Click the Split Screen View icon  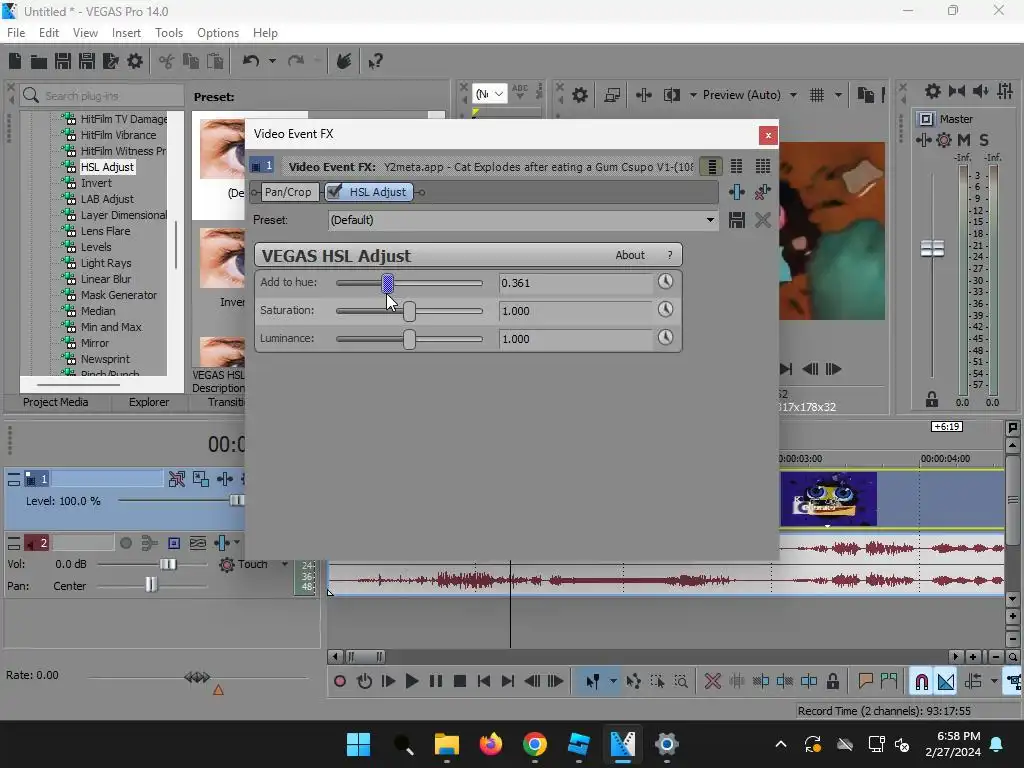click(x=671, y=95)
